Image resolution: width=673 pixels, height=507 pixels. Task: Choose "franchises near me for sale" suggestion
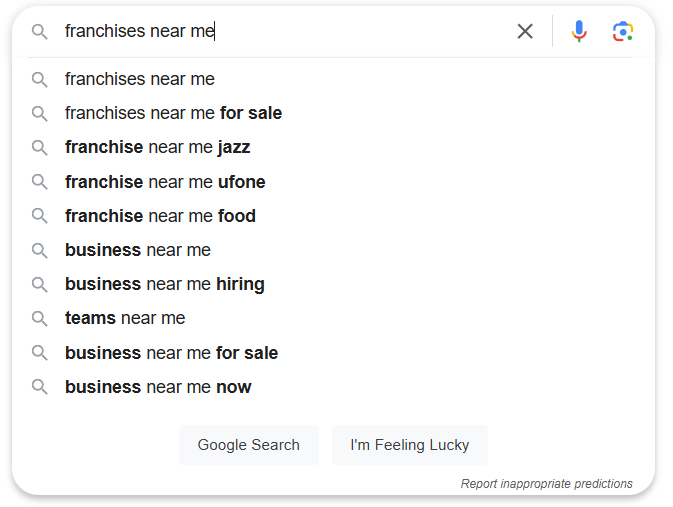click(x=173, y=113)
